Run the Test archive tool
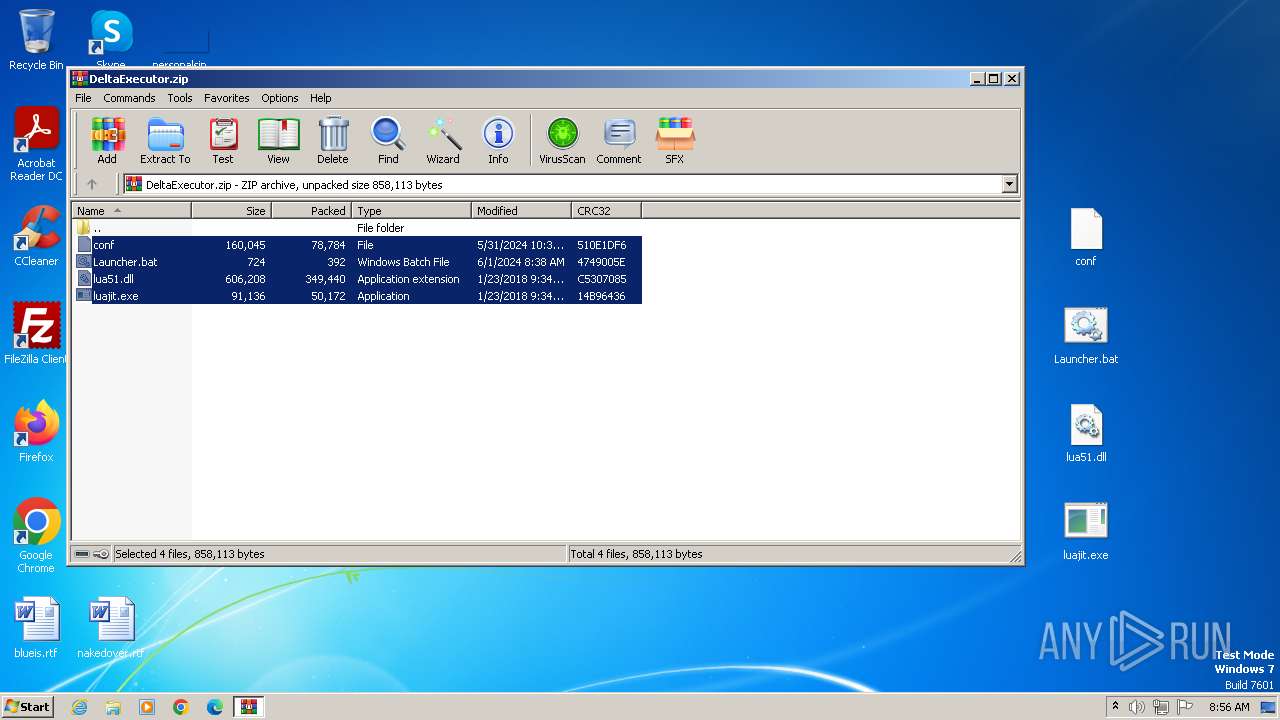The image size is (1280, 720). pyautogui.click(x=223, y=140)
